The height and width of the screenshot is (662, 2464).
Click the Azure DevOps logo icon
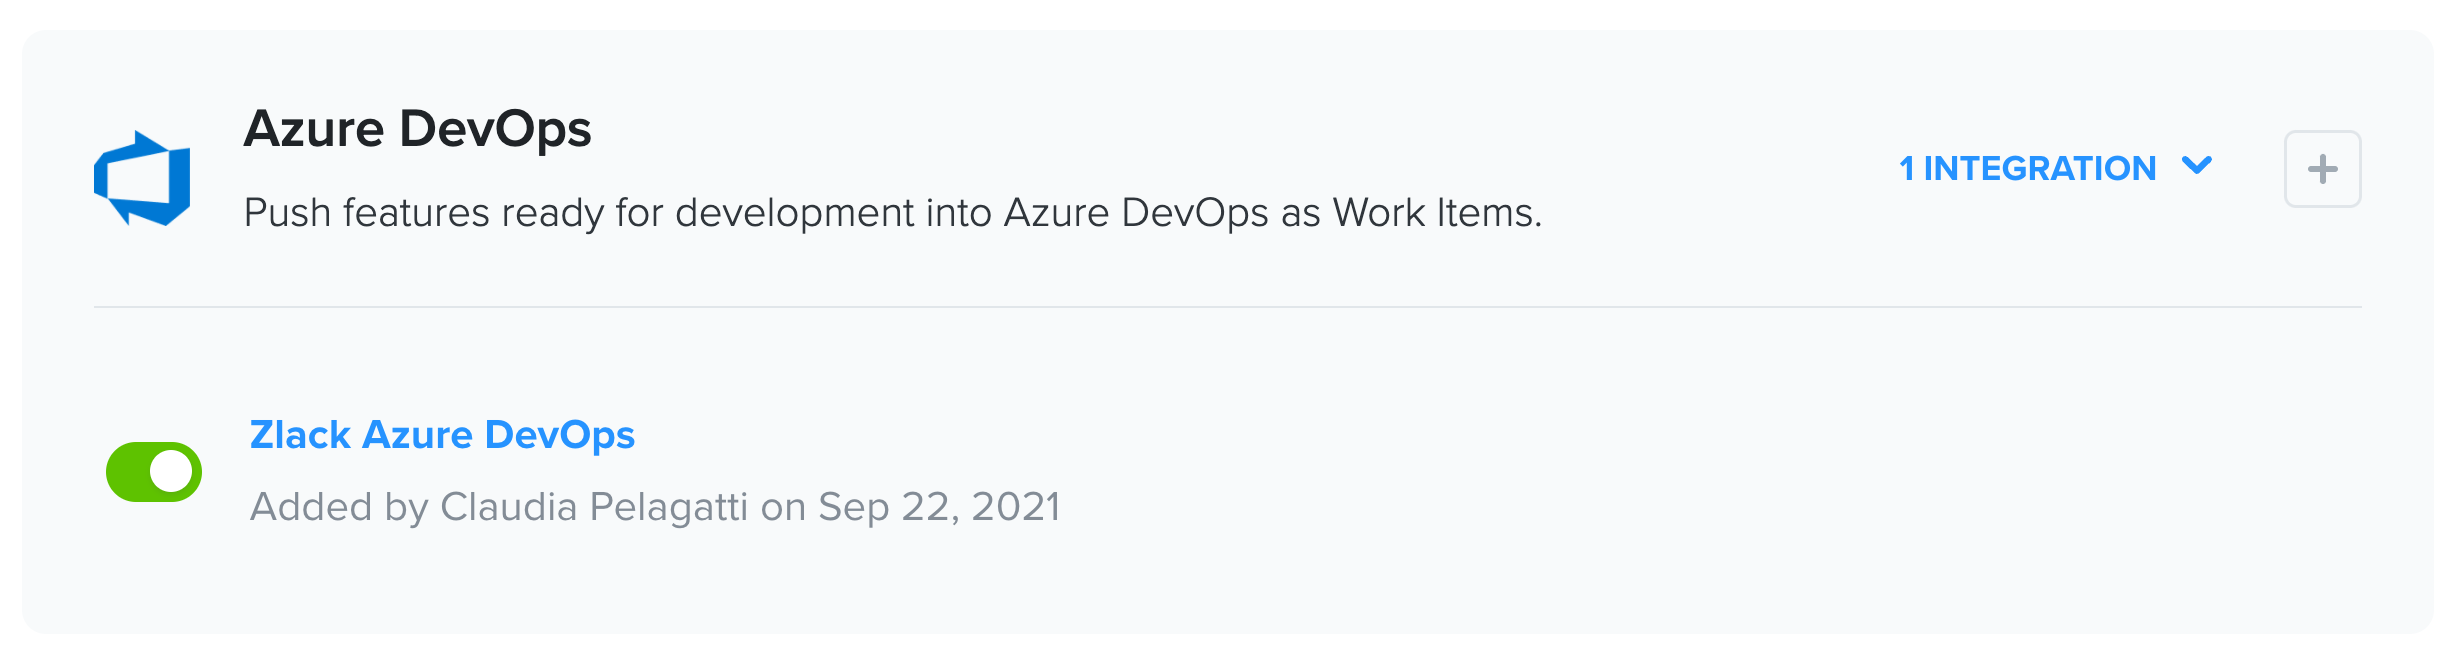click(142, 178)
